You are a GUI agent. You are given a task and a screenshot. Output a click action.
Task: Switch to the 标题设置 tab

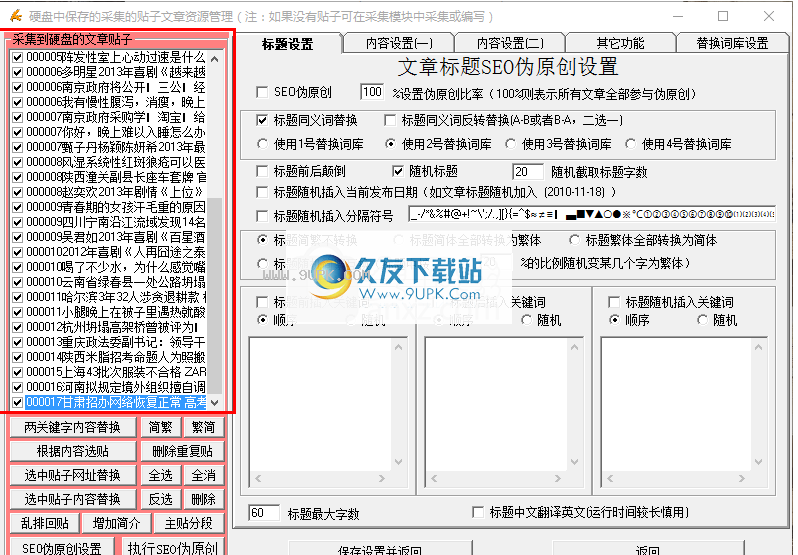tap(288, 44)
